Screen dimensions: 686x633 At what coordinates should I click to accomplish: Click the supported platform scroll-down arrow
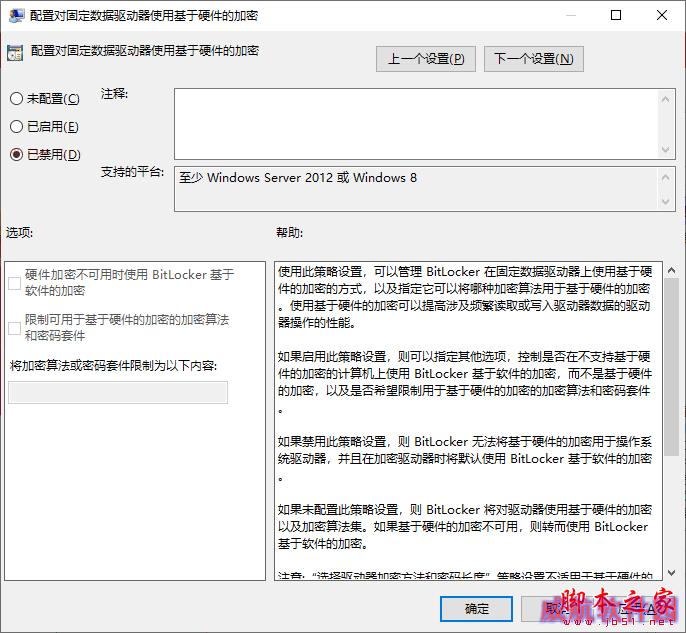pos(665,201)
